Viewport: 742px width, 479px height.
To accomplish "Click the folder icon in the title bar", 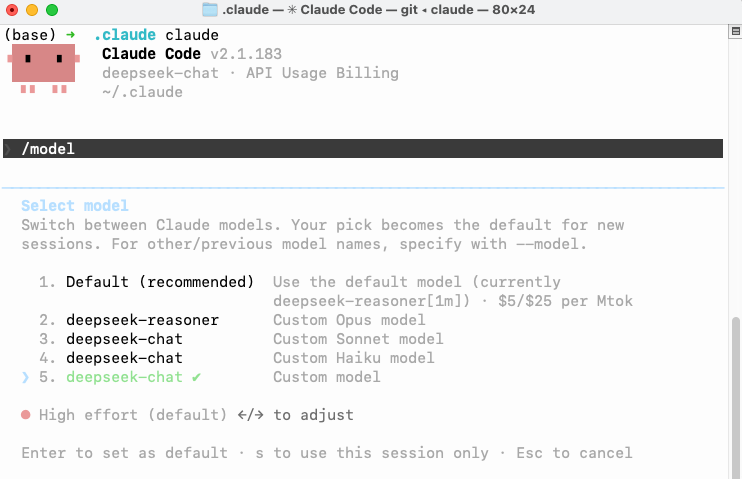I will coord(210,9).
